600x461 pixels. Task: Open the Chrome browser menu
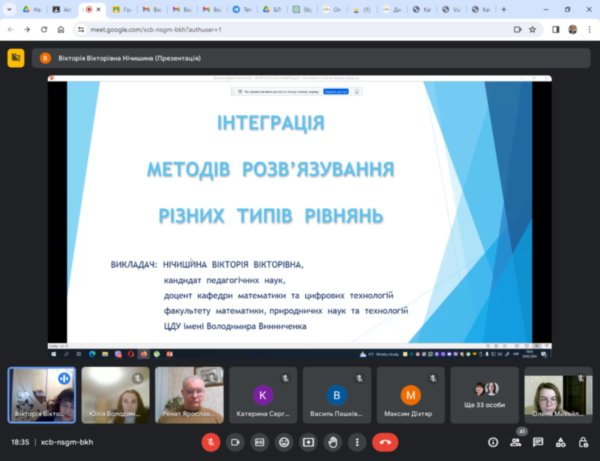[589, 30]
